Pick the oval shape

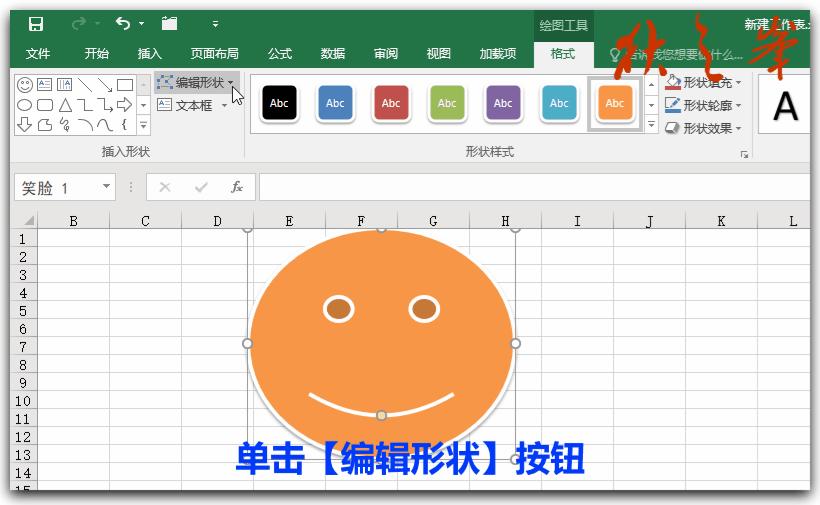[25, 105]
